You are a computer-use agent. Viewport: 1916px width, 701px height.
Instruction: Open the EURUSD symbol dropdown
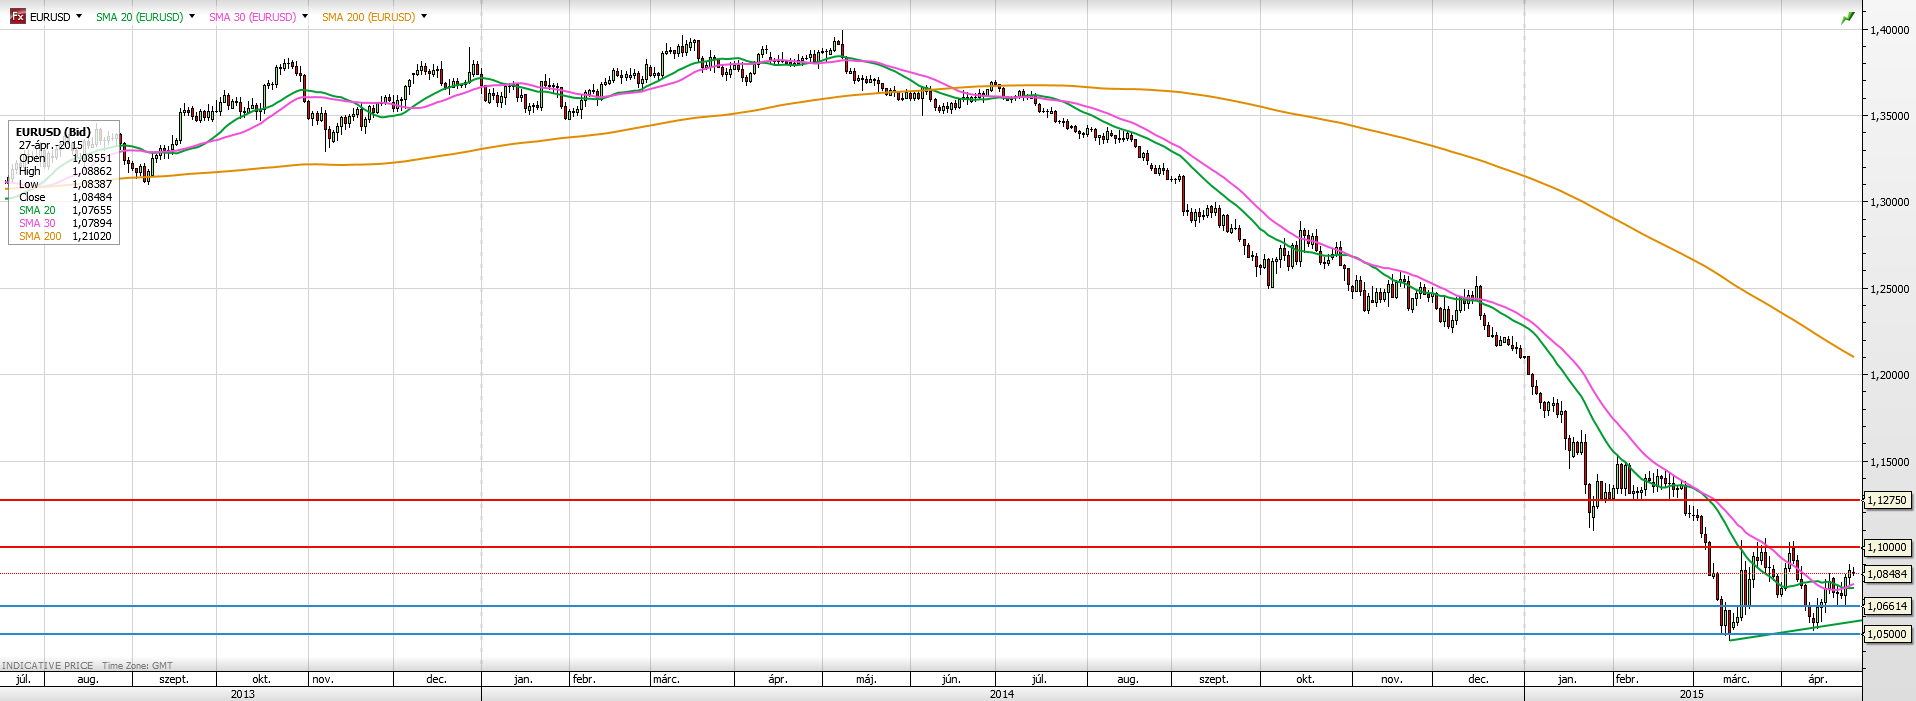pyautogui.click(x=79, y=16)
